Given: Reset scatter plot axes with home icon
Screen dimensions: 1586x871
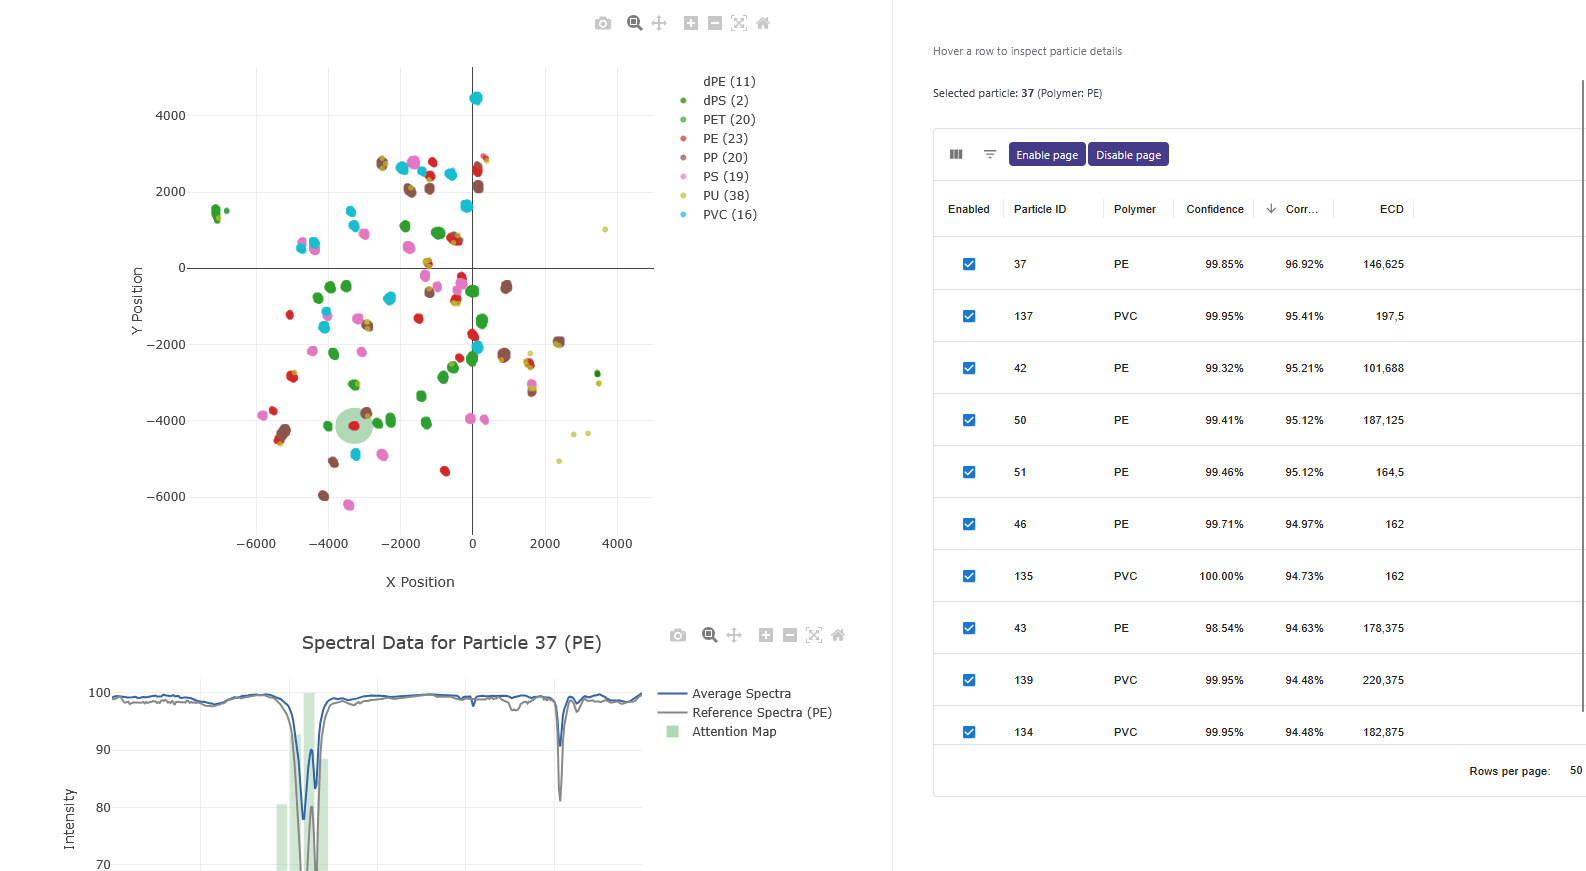Looking at the screenshot, I should (x=763, y=23).
